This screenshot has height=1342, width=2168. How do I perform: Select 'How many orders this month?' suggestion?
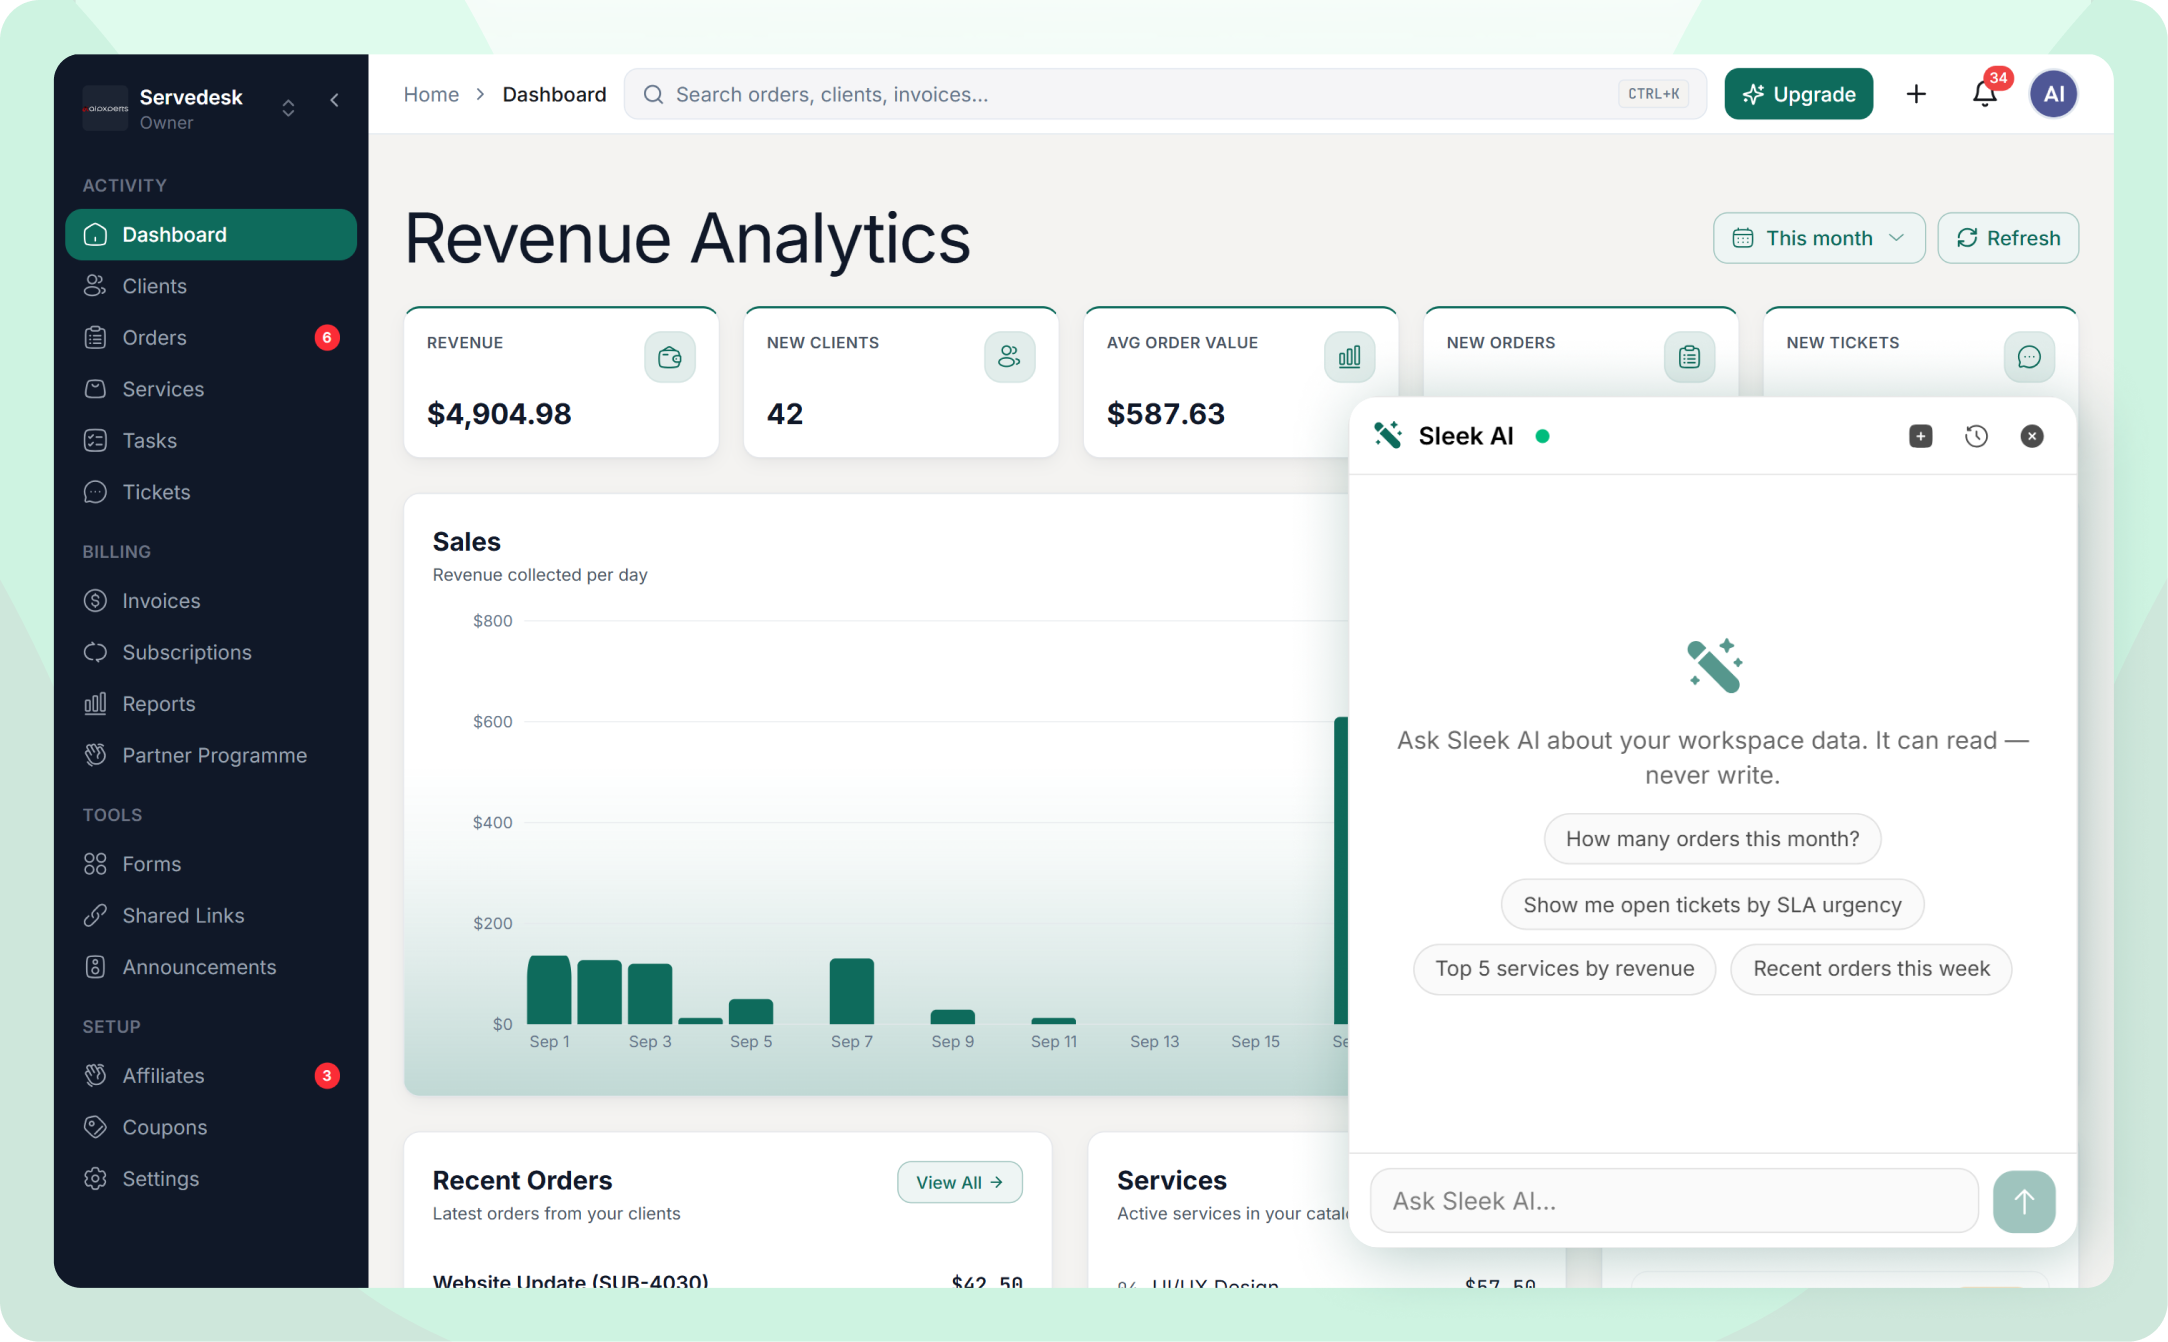point(1712,839)
